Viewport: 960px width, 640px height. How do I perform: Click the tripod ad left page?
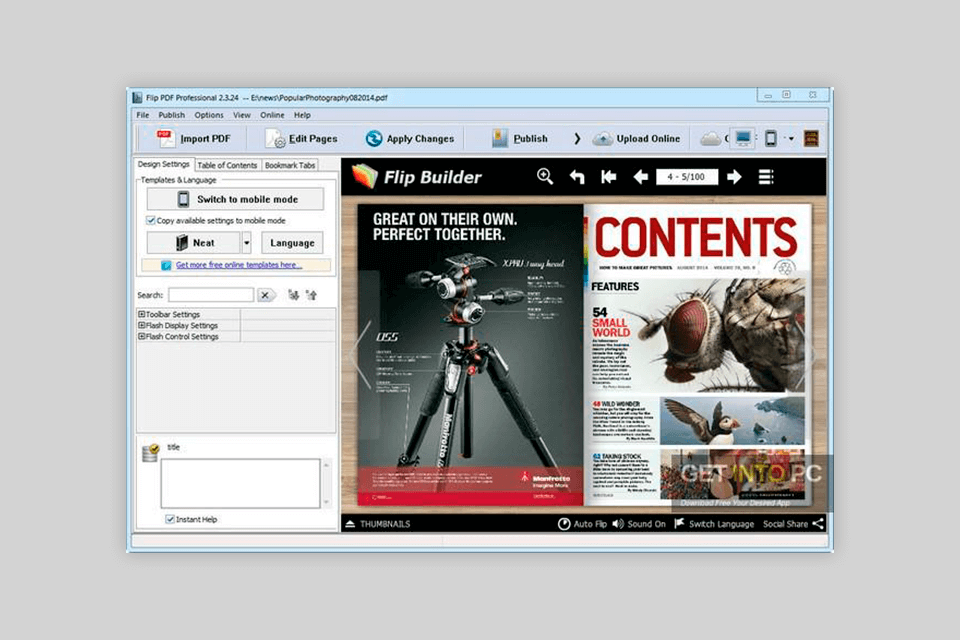pos(470,355)
